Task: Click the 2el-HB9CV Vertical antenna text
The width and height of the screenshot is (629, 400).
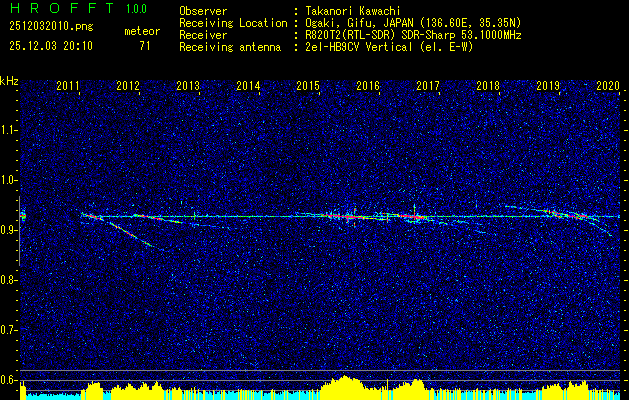Action: click(x=388, y=47)
